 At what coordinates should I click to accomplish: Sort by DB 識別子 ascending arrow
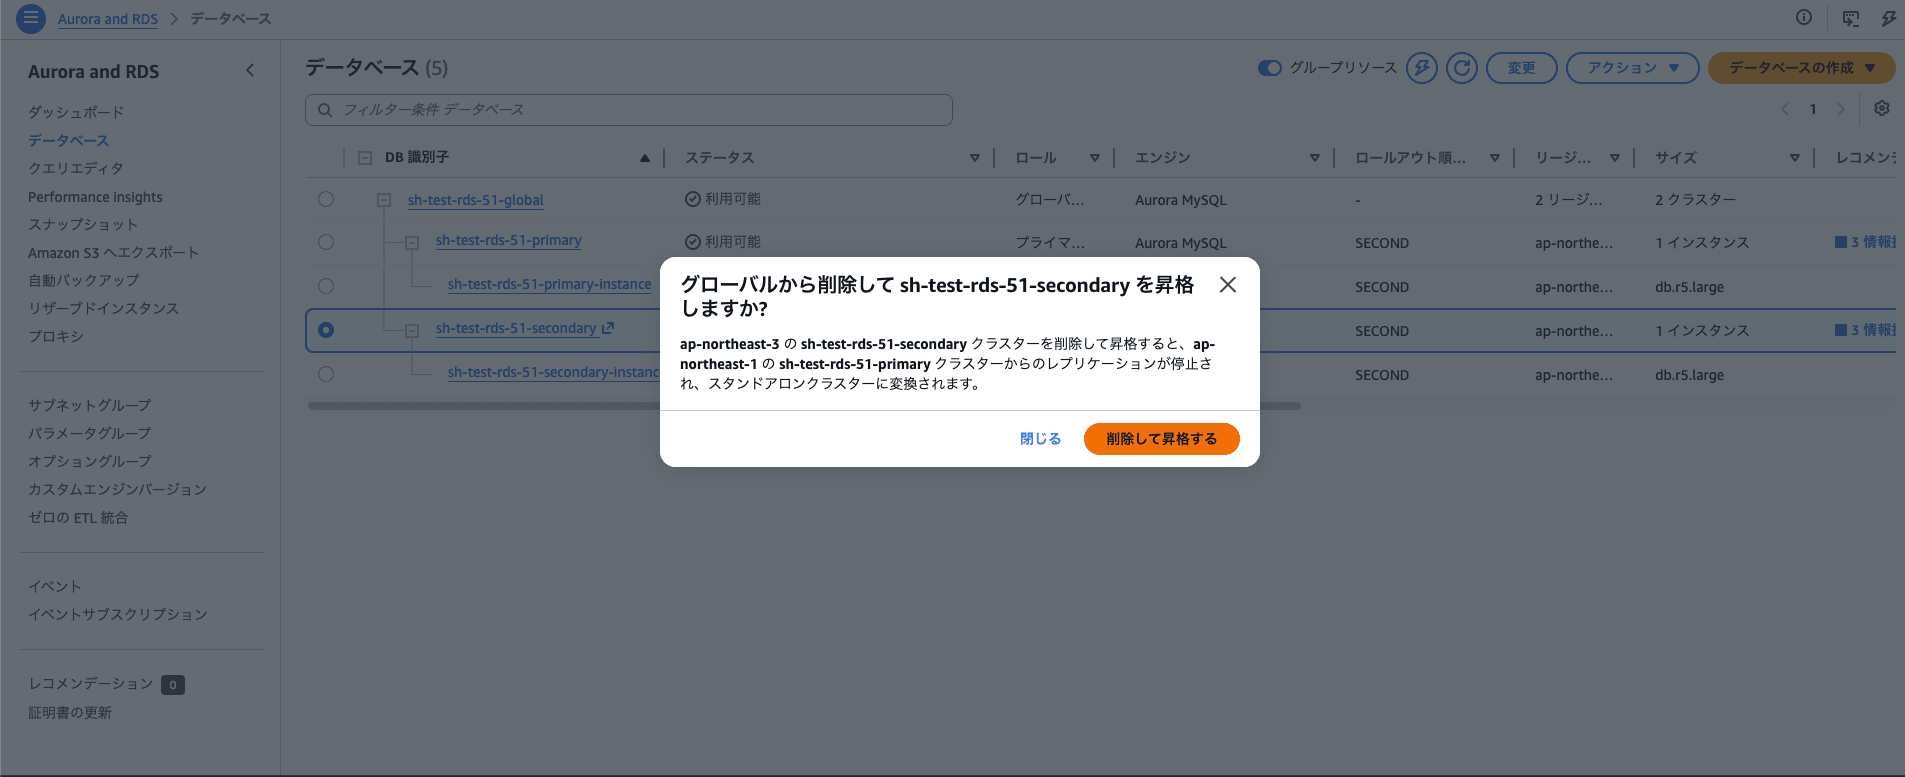[x=645, y=158]
